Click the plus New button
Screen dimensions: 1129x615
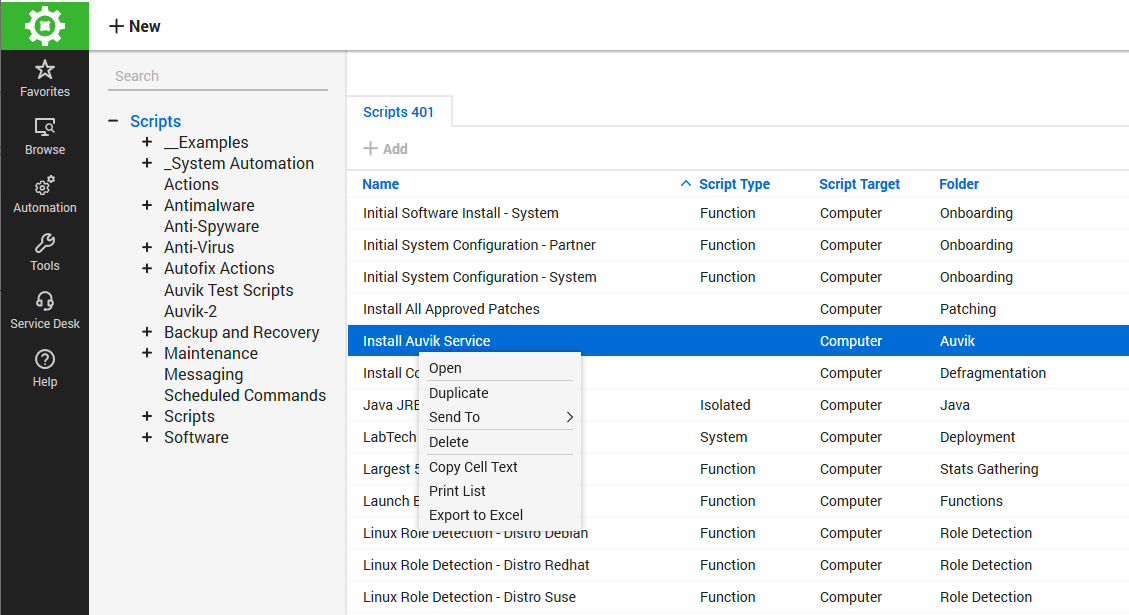pyautogui.click(x=135, y=26)
